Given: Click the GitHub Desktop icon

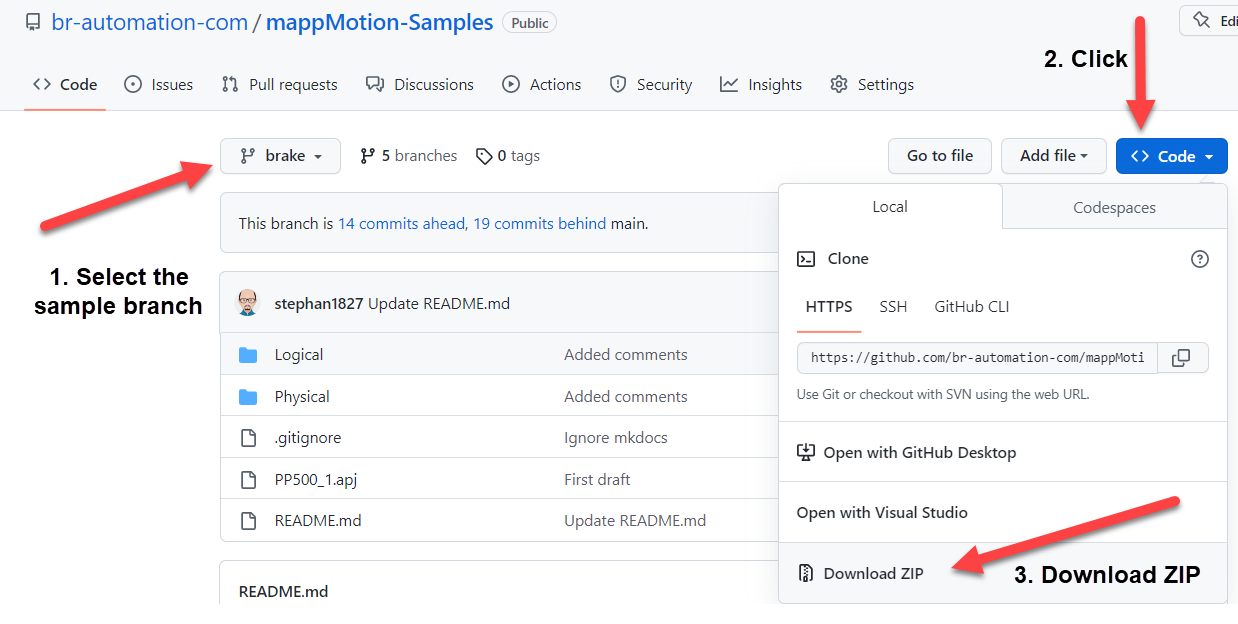Looking at the screenshot, I should [806, 453].
